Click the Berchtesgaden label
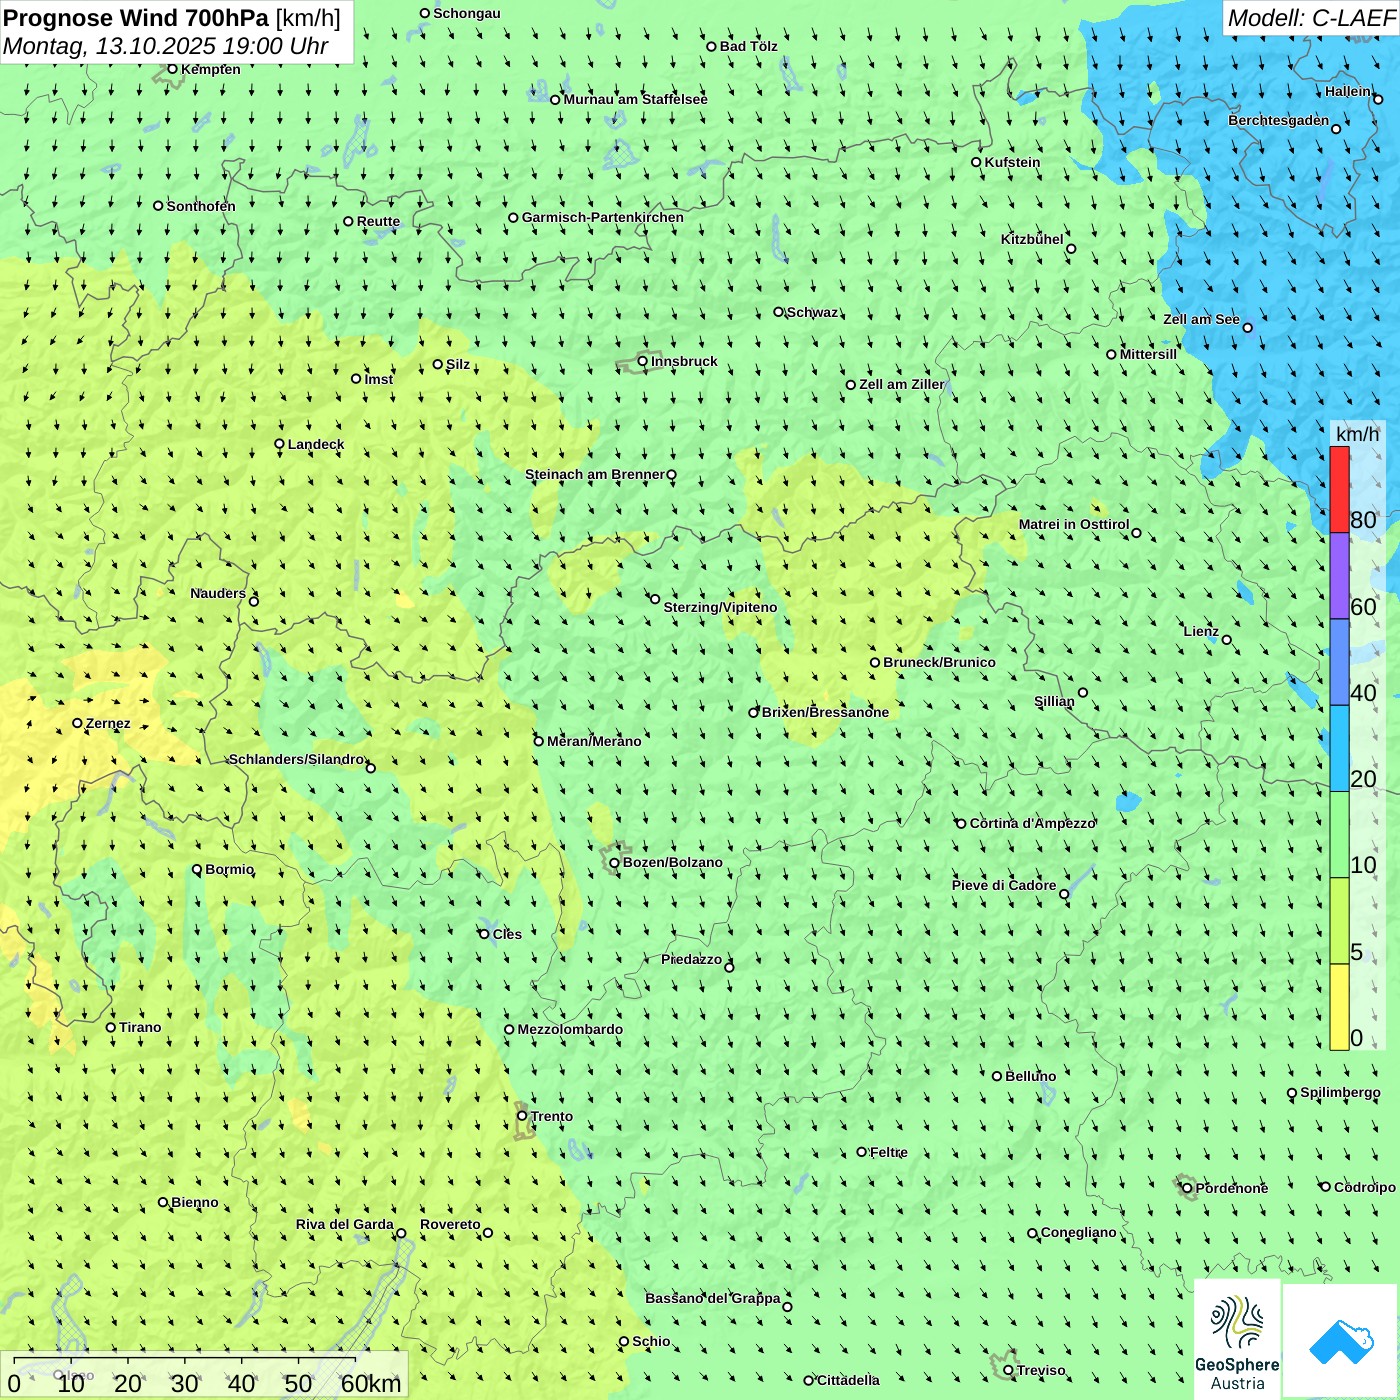Image resolution: width=1400 pixels, height=1400 pixels. pyautogui.click(x=1279, y=120)
